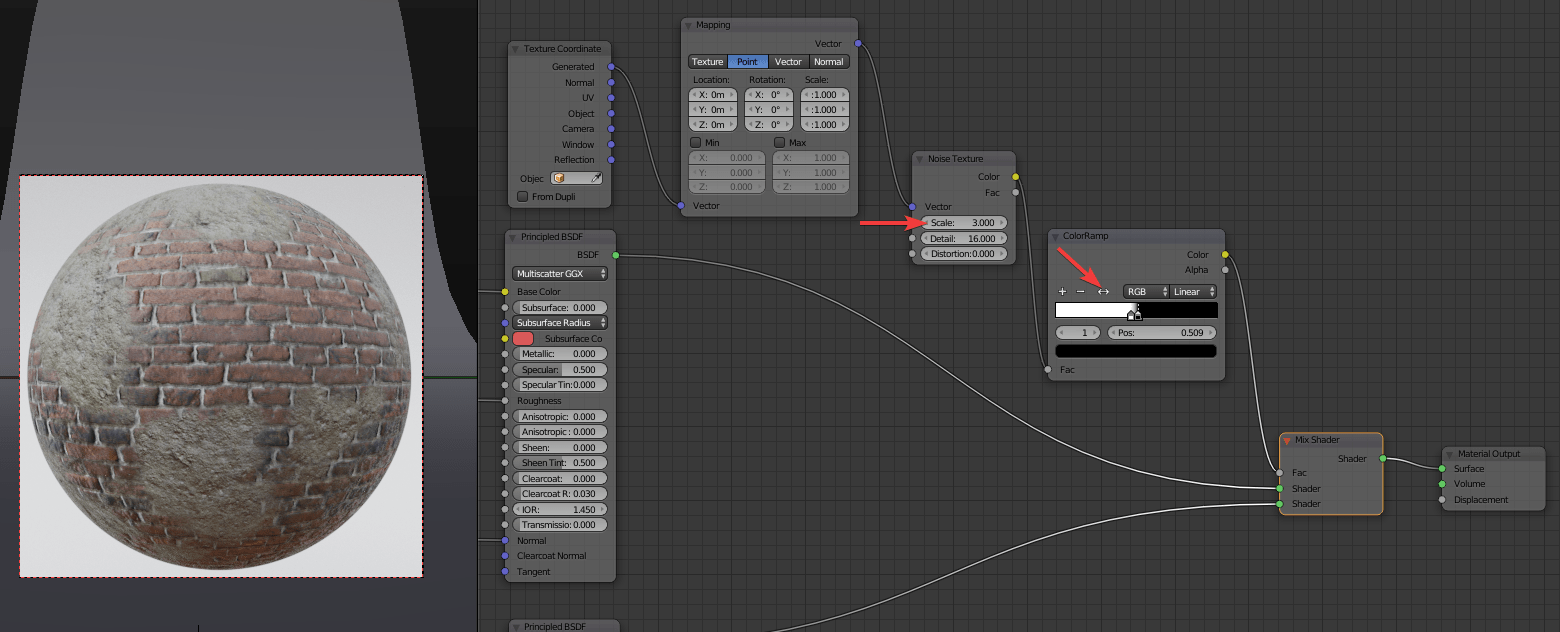Click the Pos: 0.509 field in ColorRamp
The height and width of the screenshot is (632, 1560).
pyautogui.click(x=1162, y=331)
